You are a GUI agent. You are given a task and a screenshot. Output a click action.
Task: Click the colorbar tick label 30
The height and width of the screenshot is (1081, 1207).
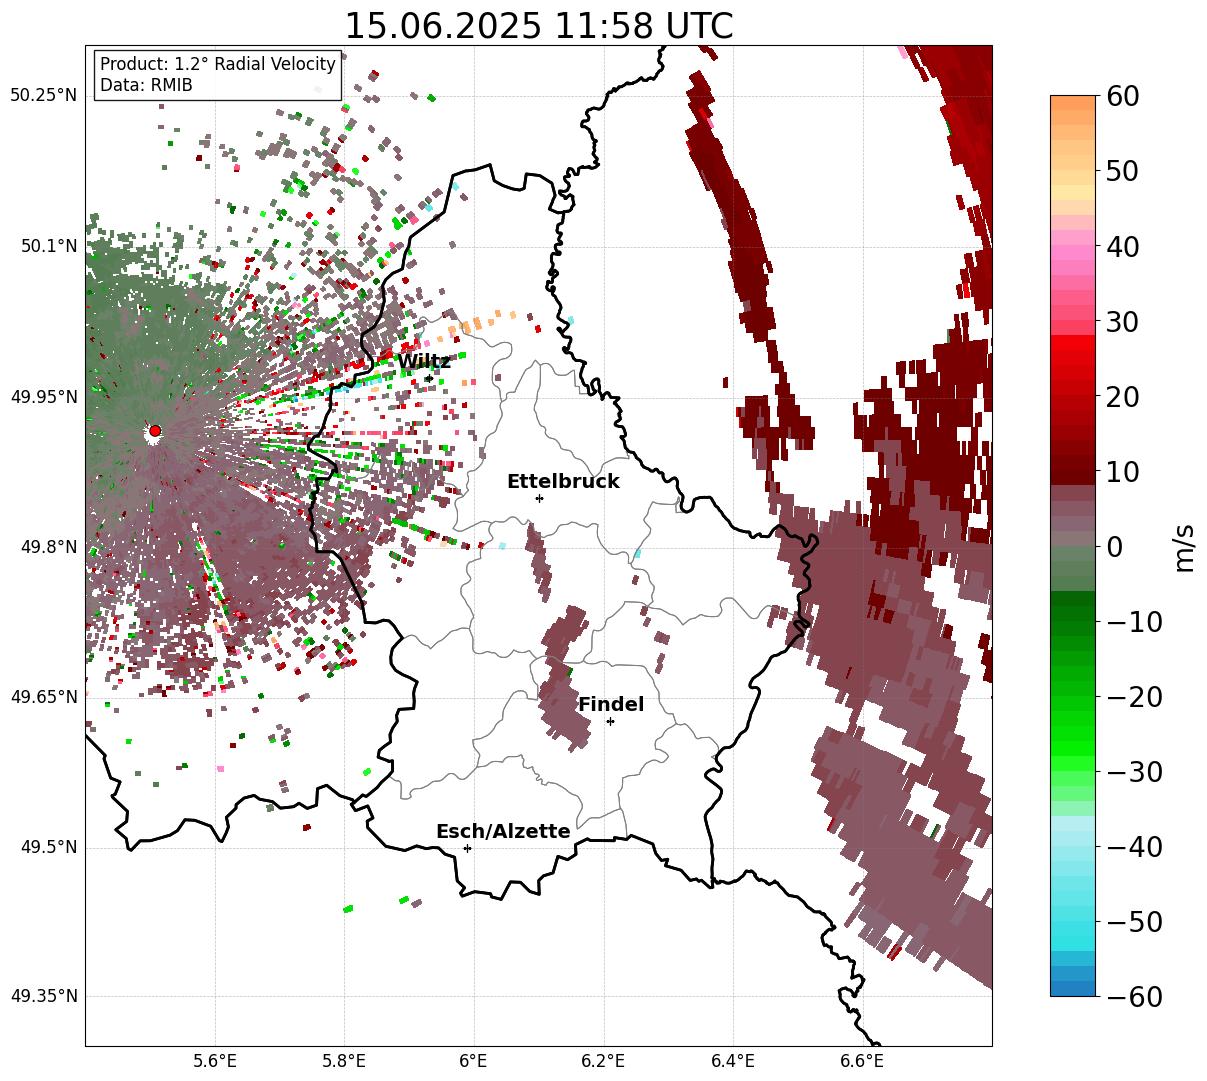pos(1123,321)
